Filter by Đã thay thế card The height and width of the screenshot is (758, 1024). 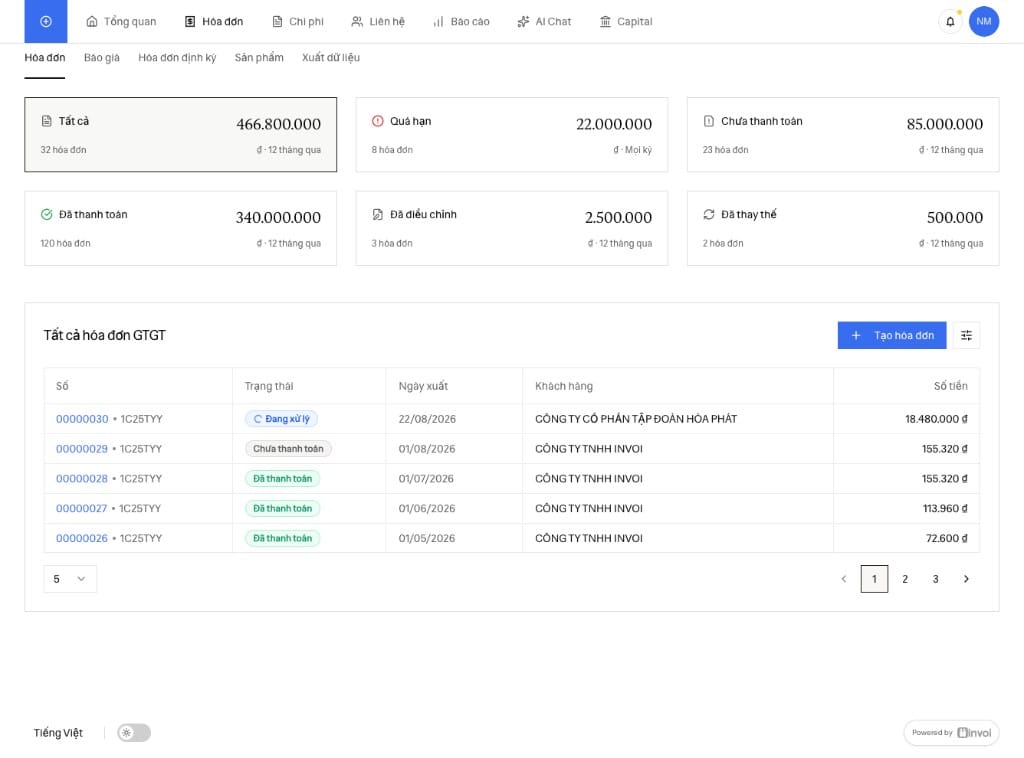[x=843, y=229]
